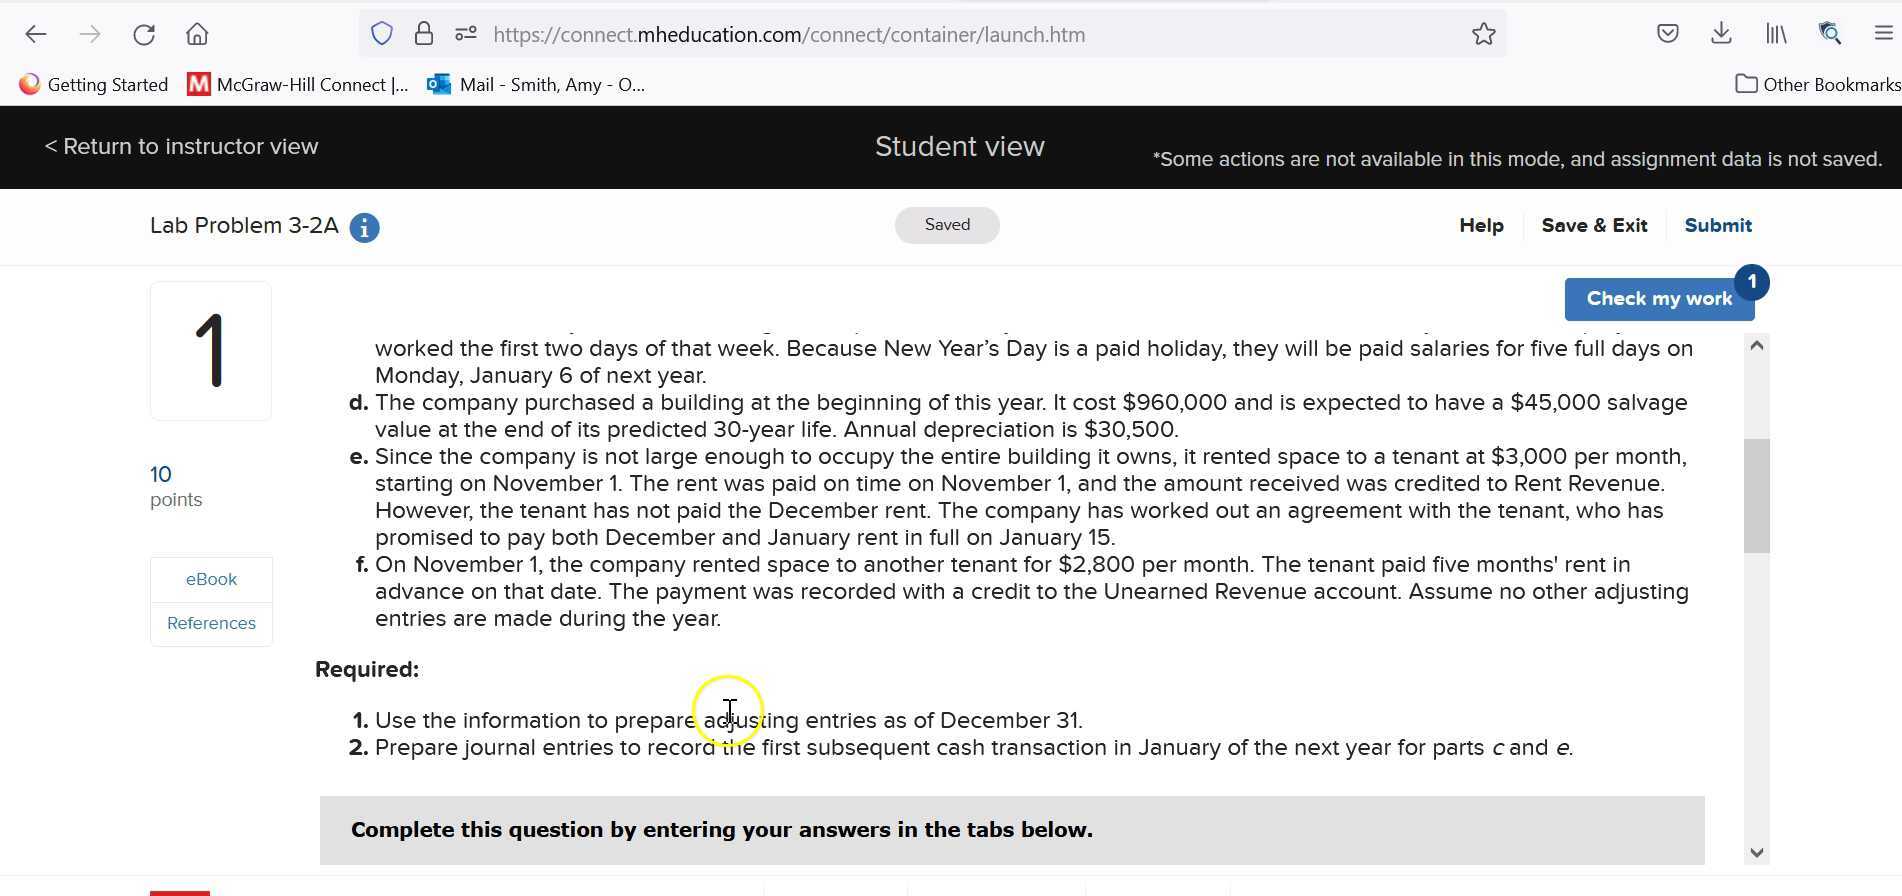
Task: Expand the Other Bookmarks folder
Action: tap(1817, 85)
